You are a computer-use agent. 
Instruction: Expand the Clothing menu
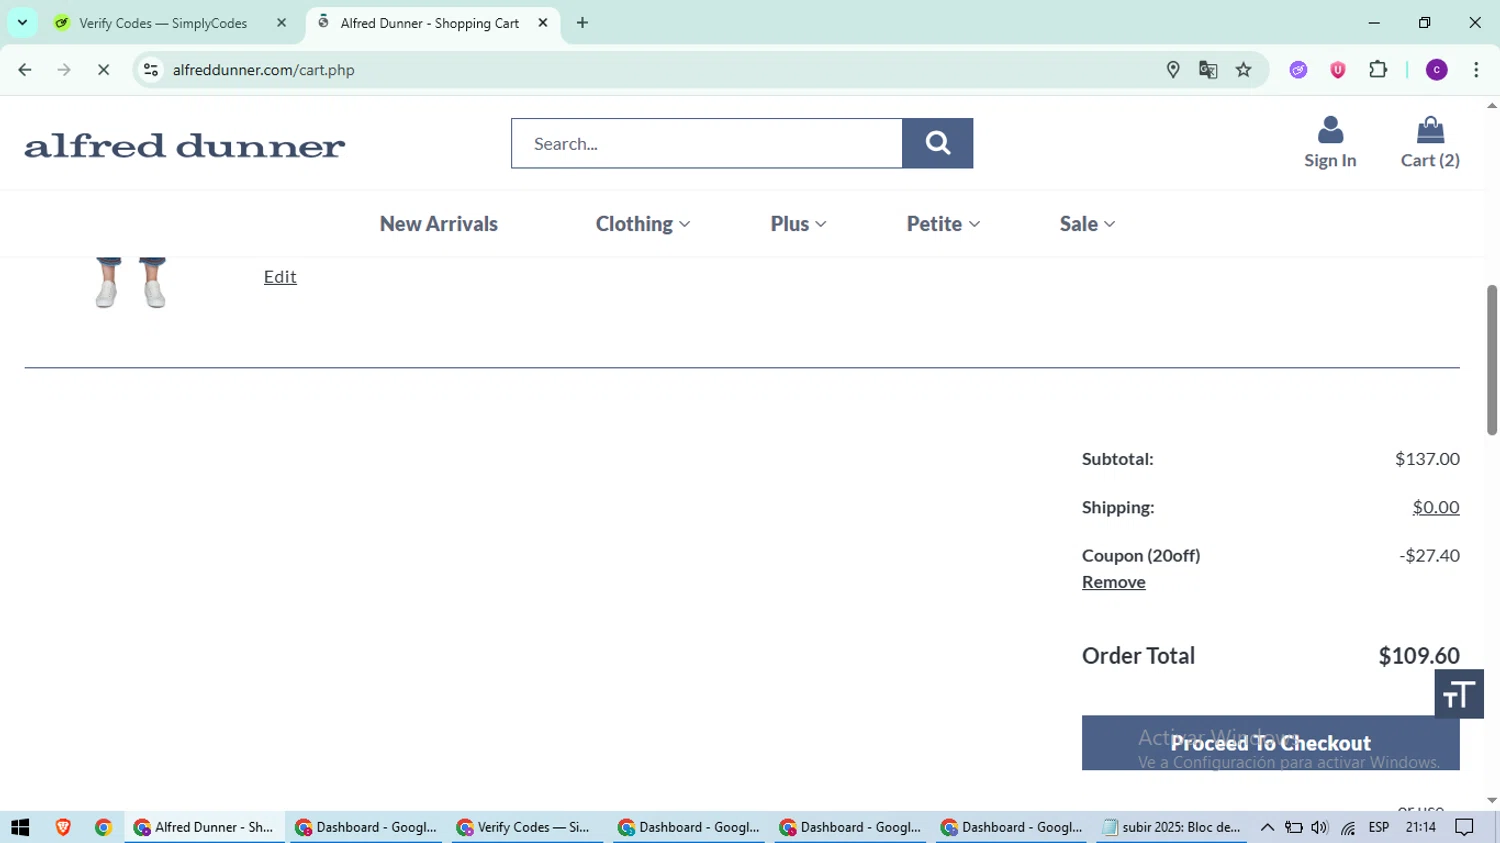(643, 224)
